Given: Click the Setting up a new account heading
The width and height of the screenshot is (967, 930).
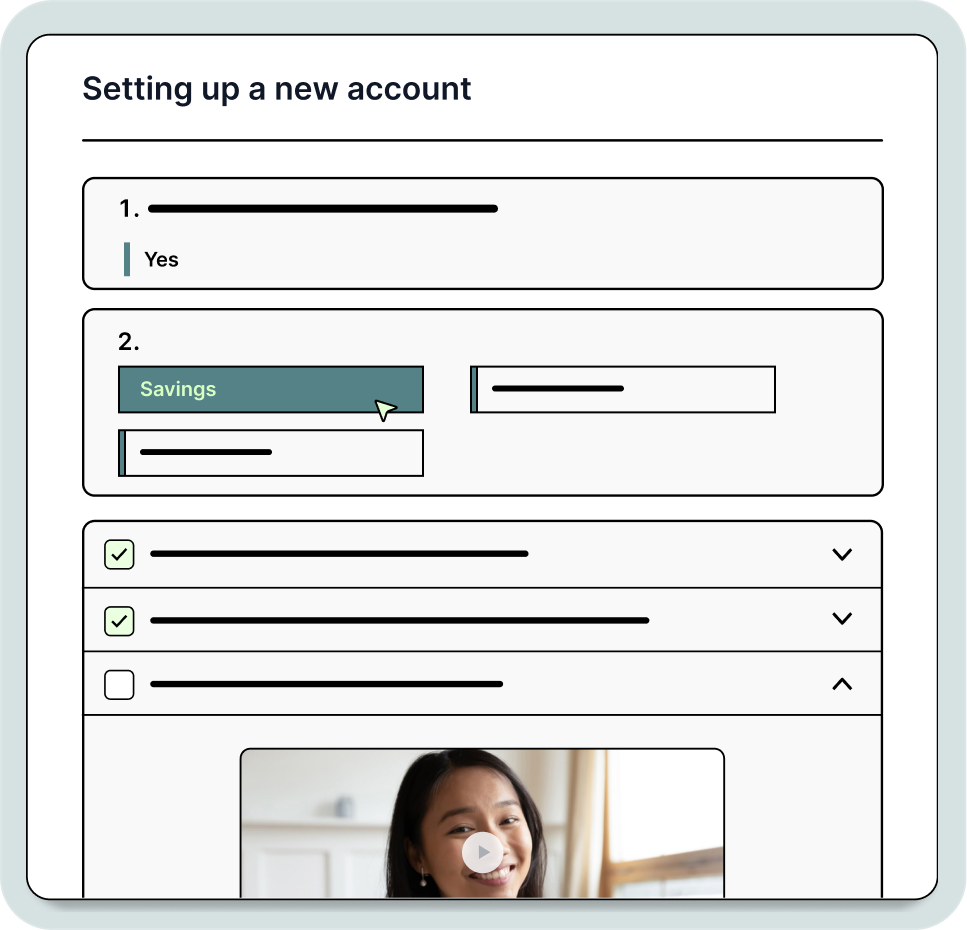Looking at the screenshot, I should click(277, 89).
